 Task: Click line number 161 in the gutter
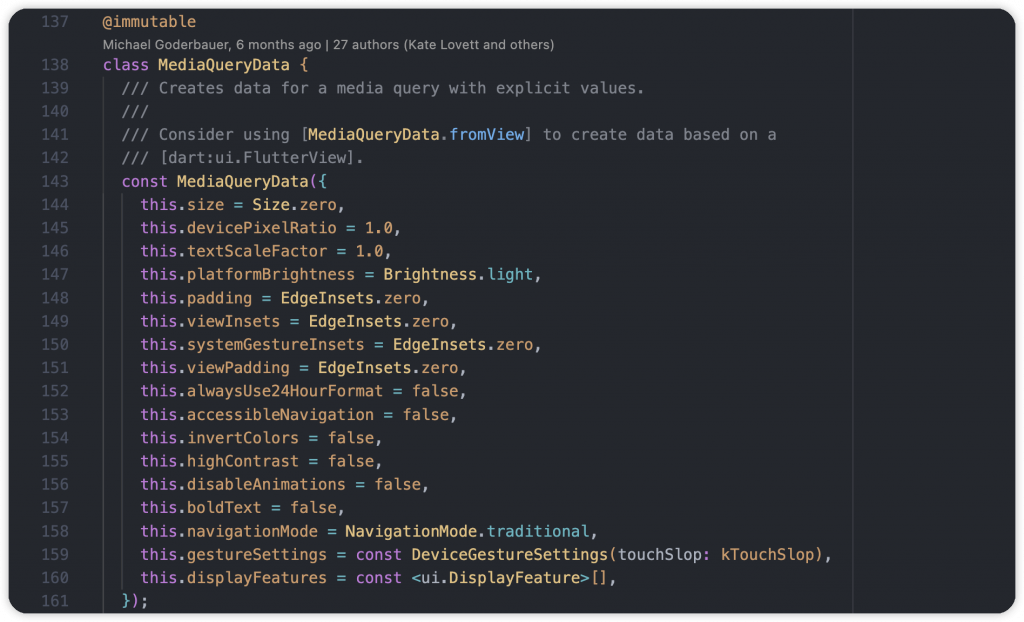pyautogui.click(x=55, y=601)
